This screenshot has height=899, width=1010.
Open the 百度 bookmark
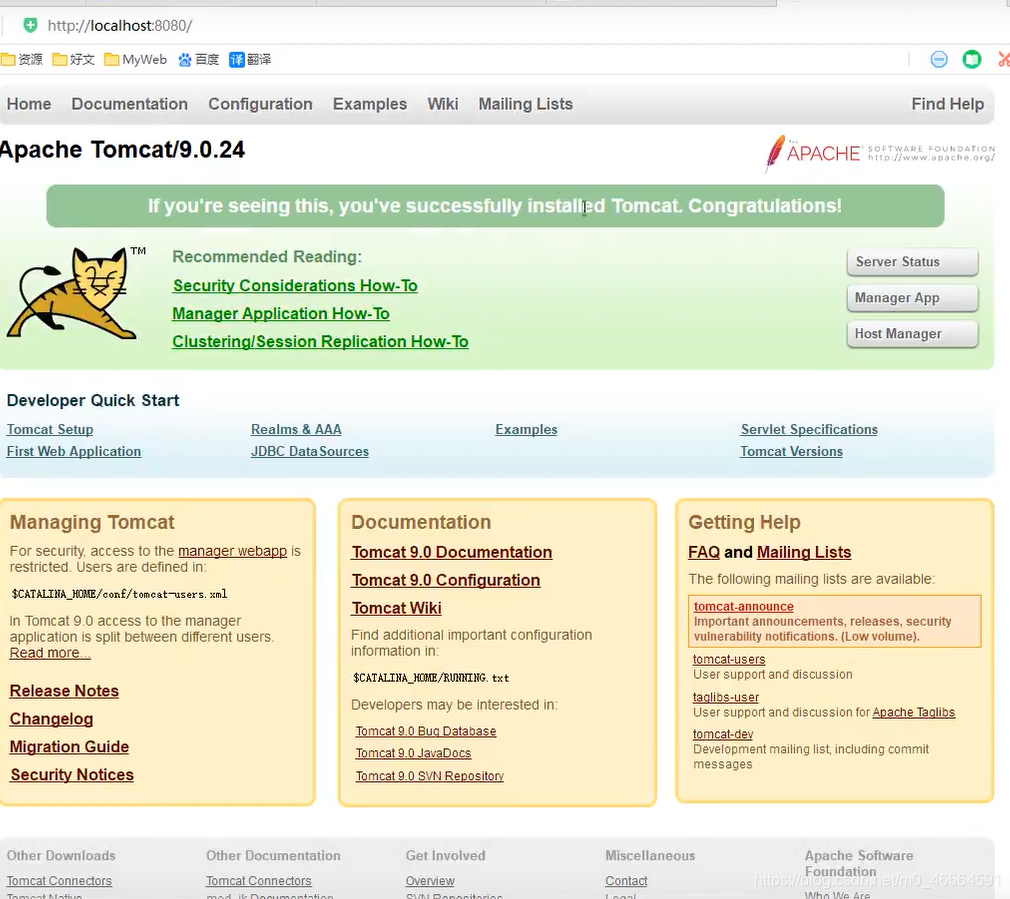pos(199,60)
